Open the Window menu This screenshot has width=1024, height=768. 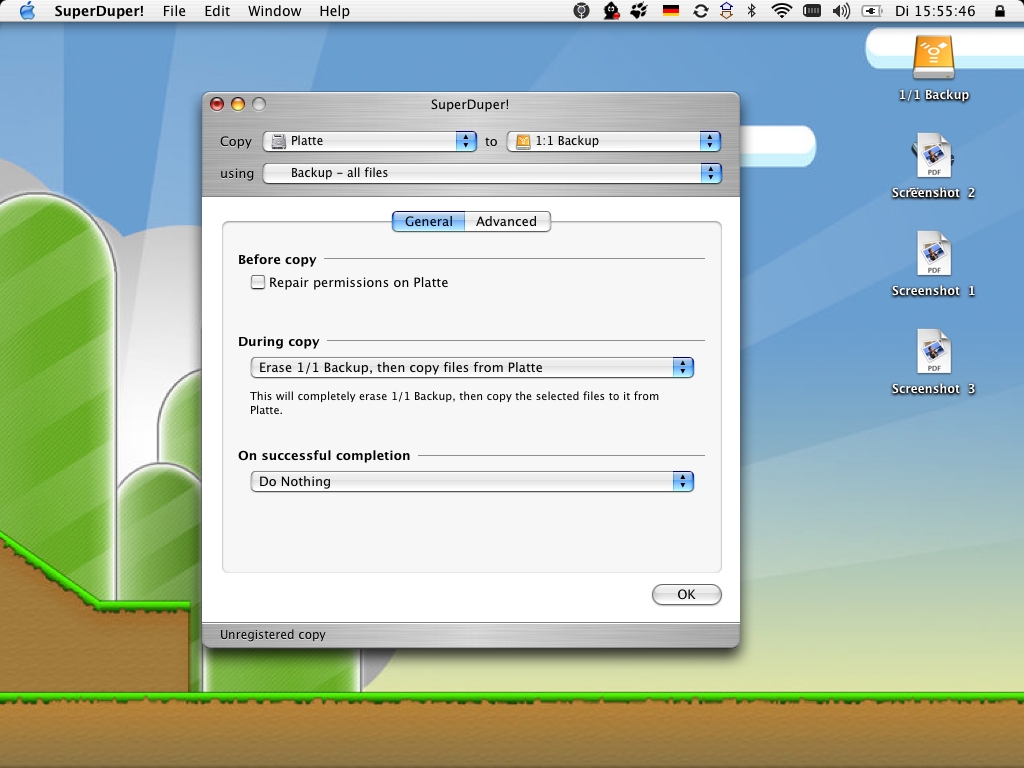pyautogui.click(x=274, y=11)
